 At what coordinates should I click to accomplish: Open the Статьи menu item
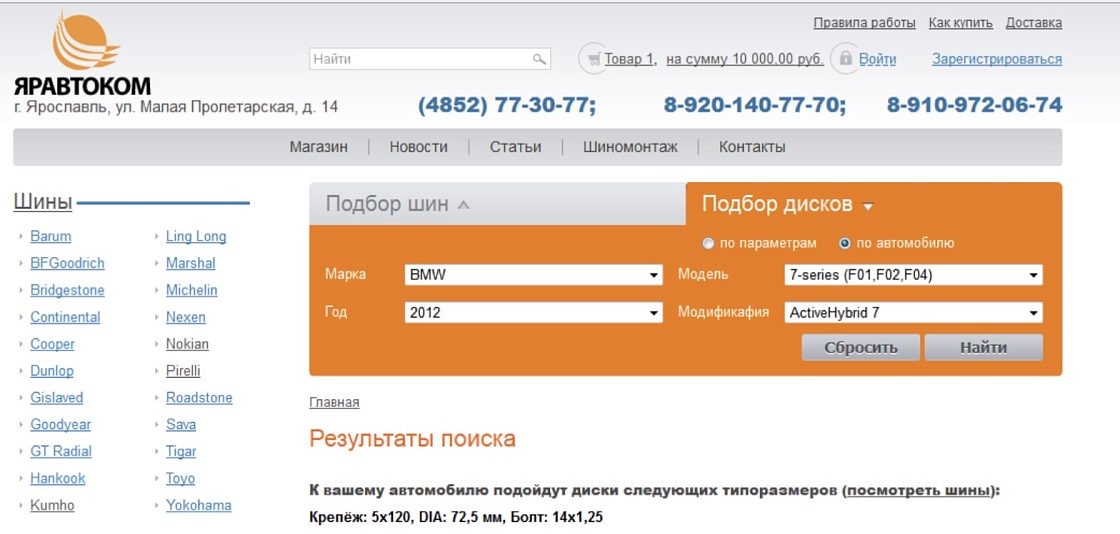(515, 147)
